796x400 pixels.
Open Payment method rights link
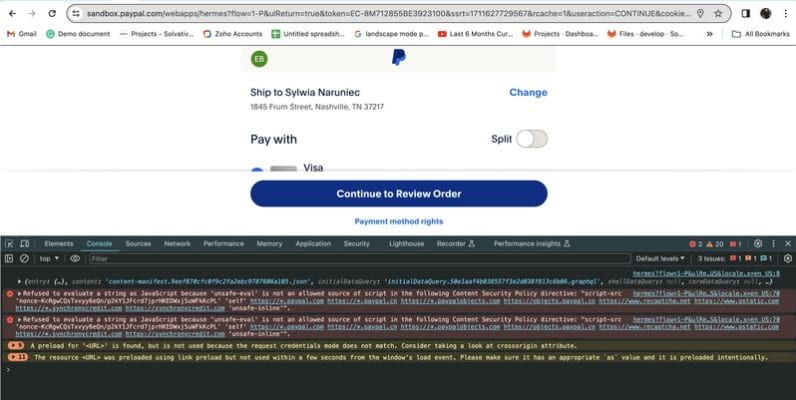pos(399,221)
